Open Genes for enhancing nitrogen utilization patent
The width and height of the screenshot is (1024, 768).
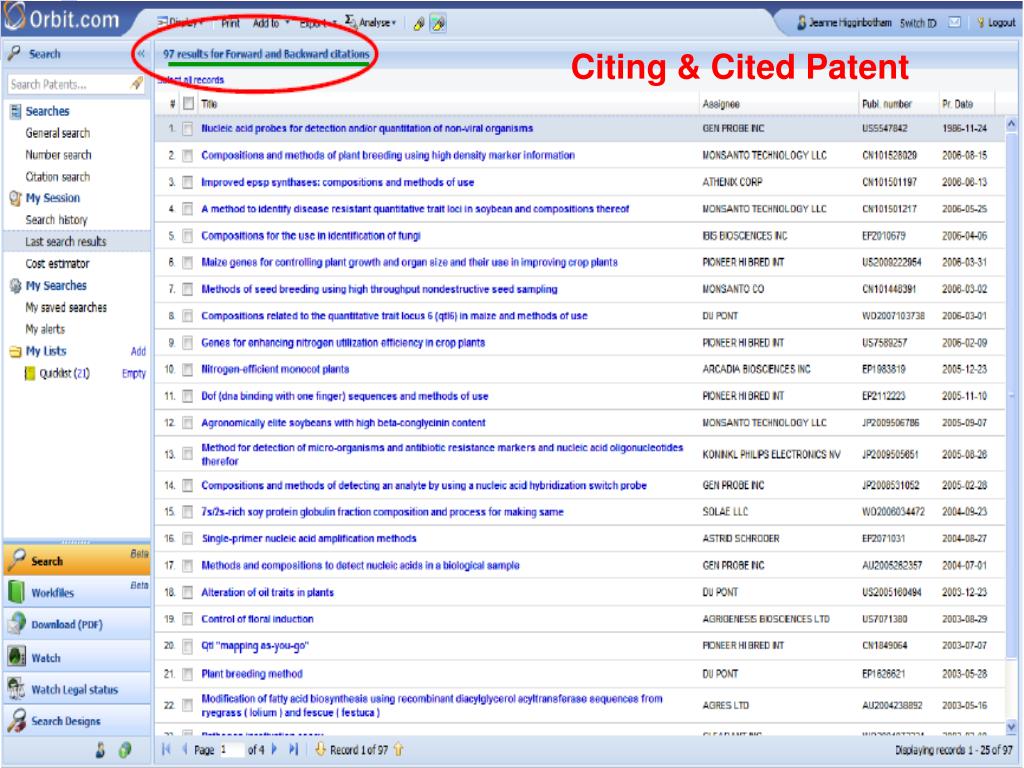click(x=343, y=343)
